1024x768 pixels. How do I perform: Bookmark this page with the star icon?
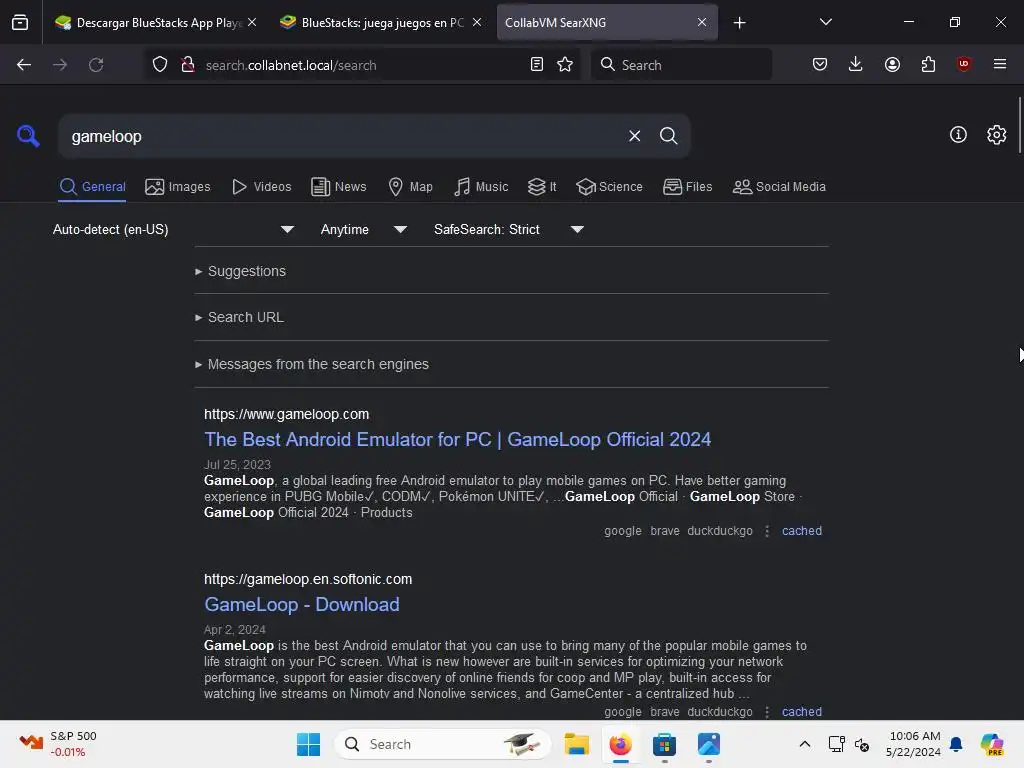click(565, 65)
